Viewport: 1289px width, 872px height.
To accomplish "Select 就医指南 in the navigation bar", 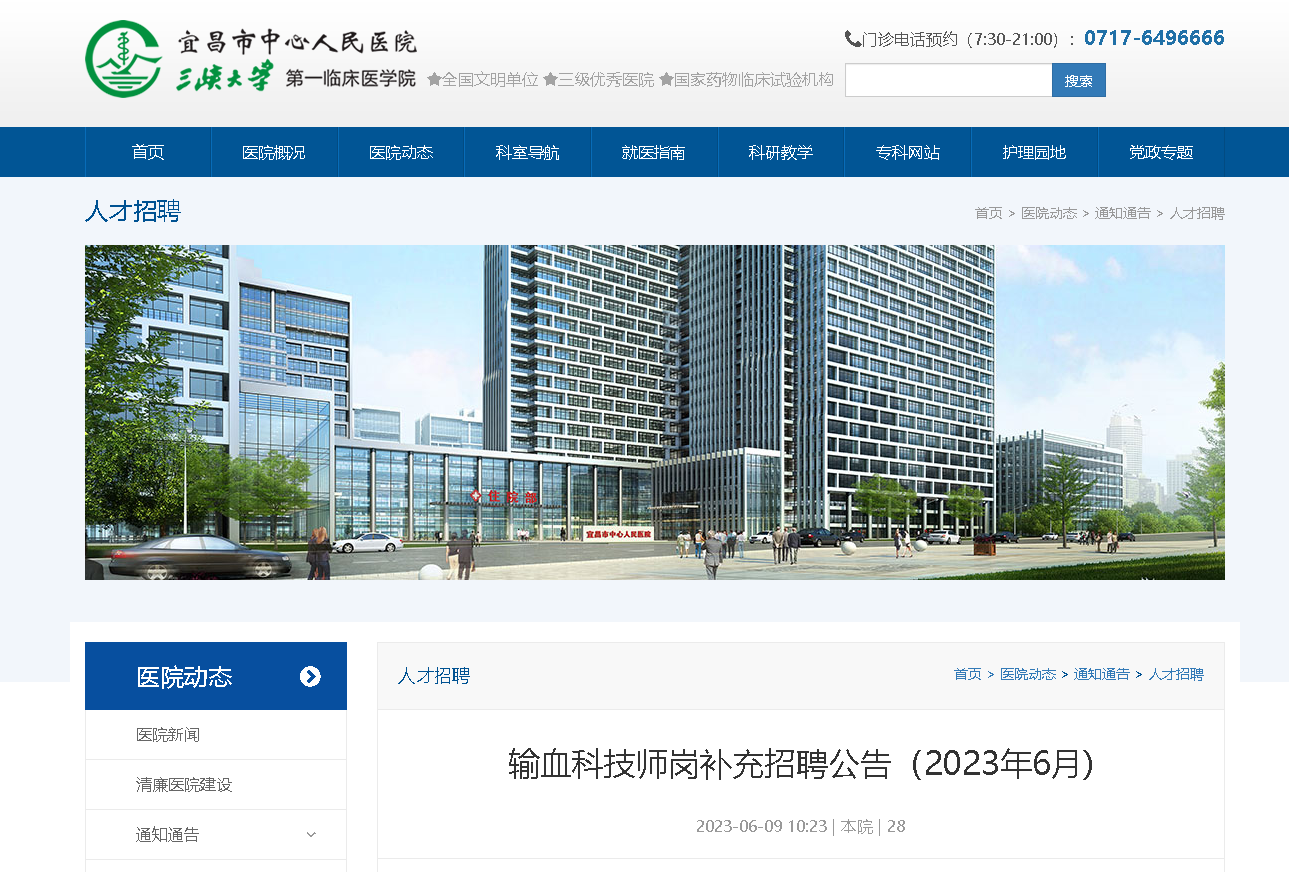I will tap(654, 152).
